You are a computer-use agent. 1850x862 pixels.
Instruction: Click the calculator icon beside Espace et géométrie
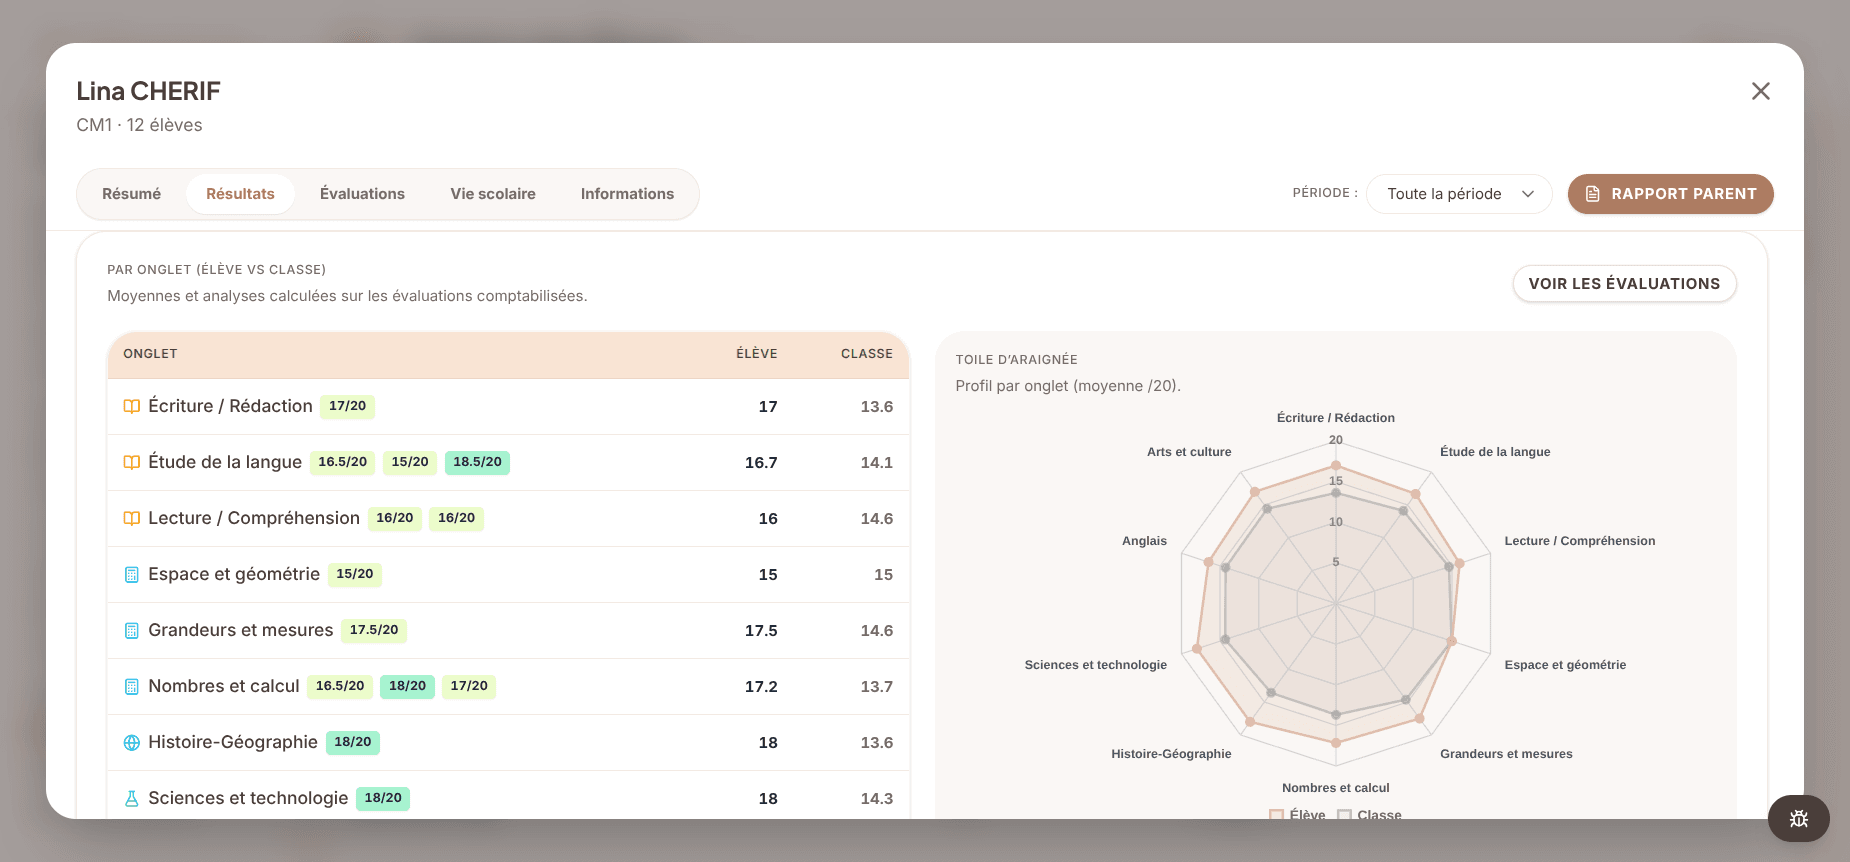coord(131,574)
